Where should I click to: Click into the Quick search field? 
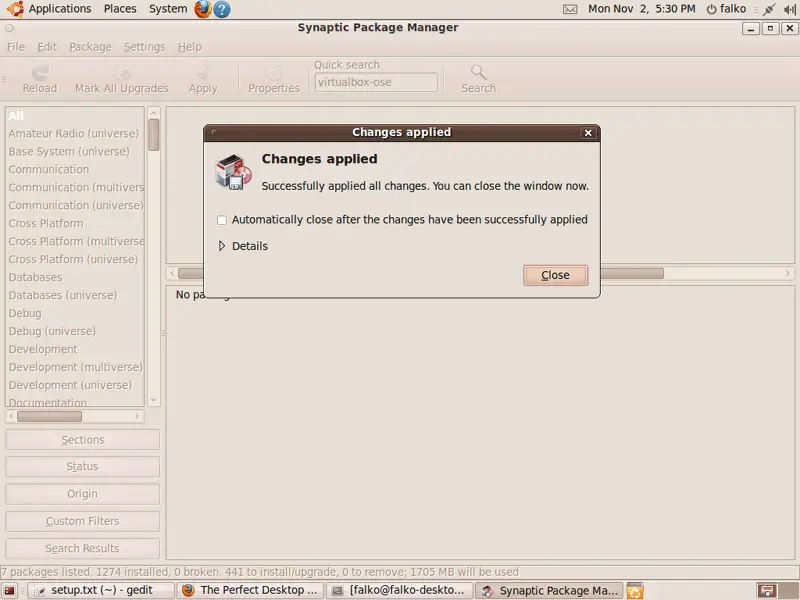point(376,82)
